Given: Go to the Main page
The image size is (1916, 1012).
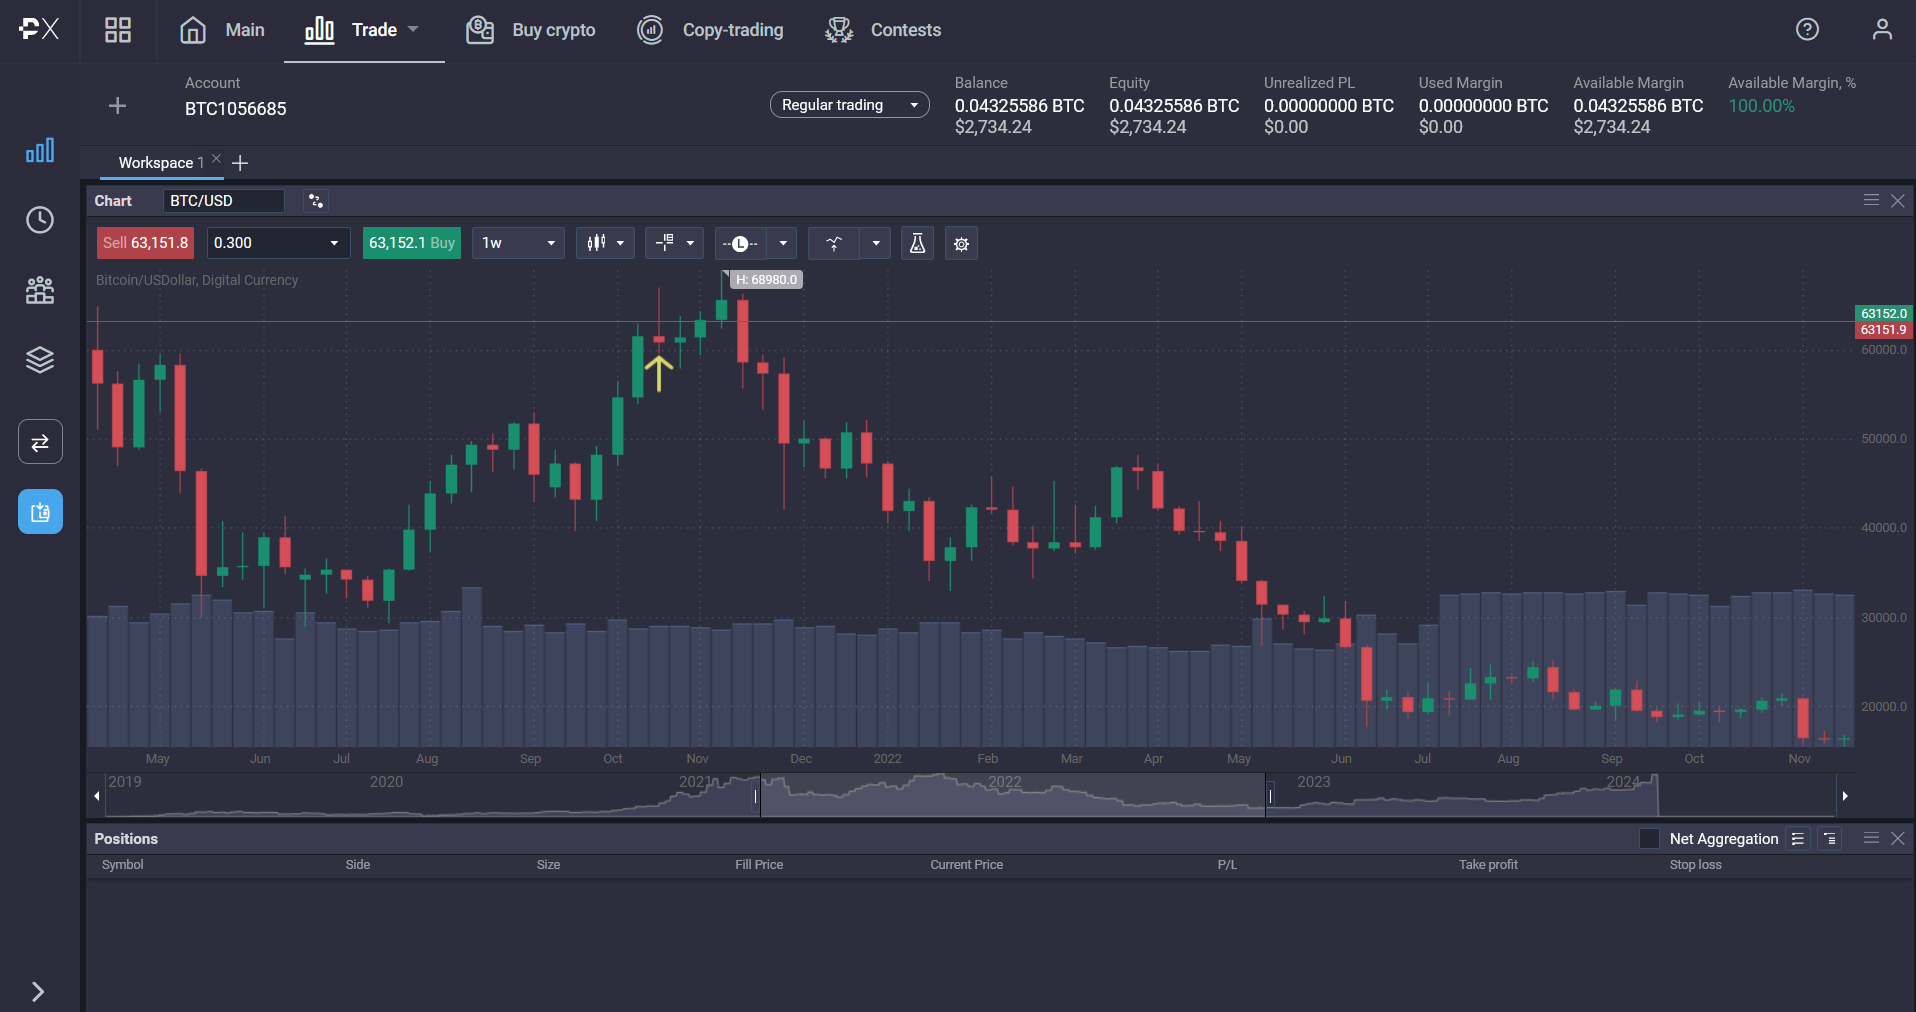Looking at the screenshot, I should pyautogui.click(x=222, y=30).
